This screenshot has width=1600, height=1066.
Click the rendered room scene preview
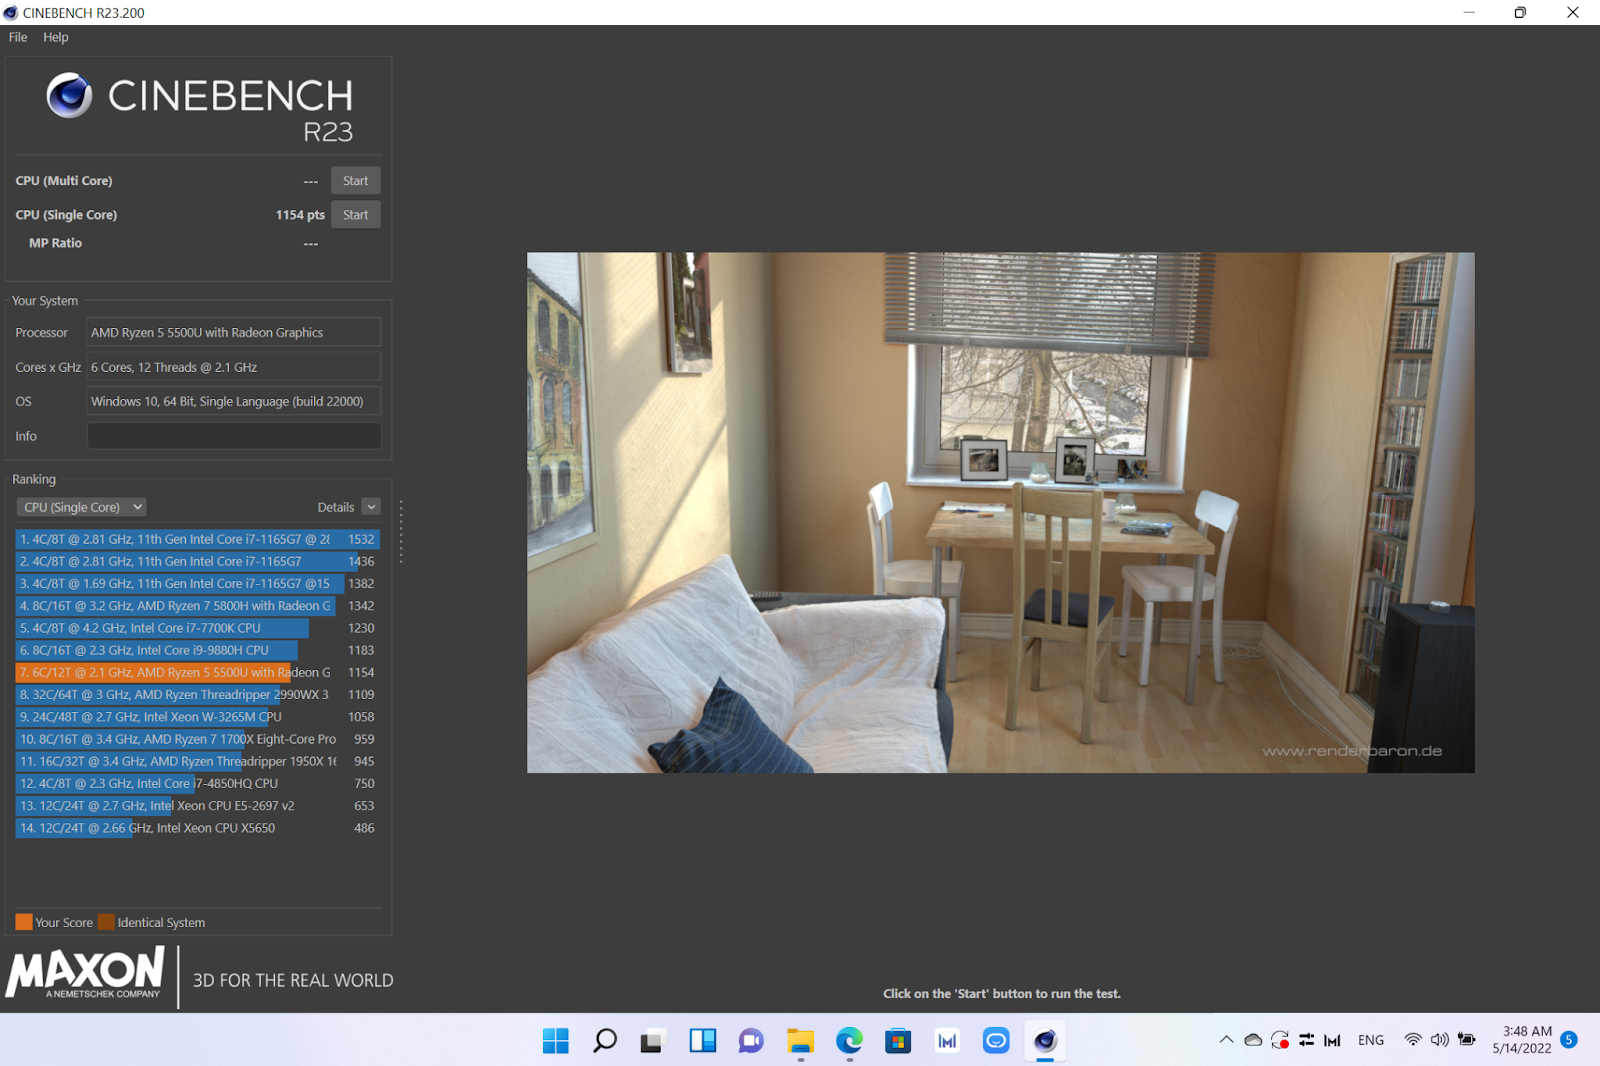tap(1000, 512)
